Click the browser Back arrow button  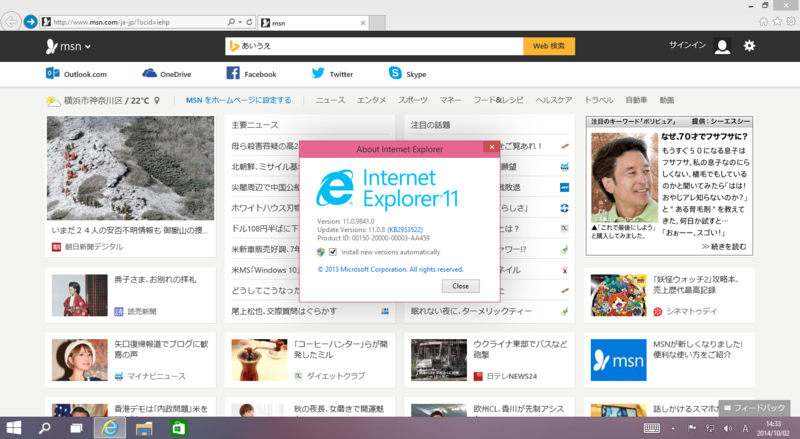[11, 22]
